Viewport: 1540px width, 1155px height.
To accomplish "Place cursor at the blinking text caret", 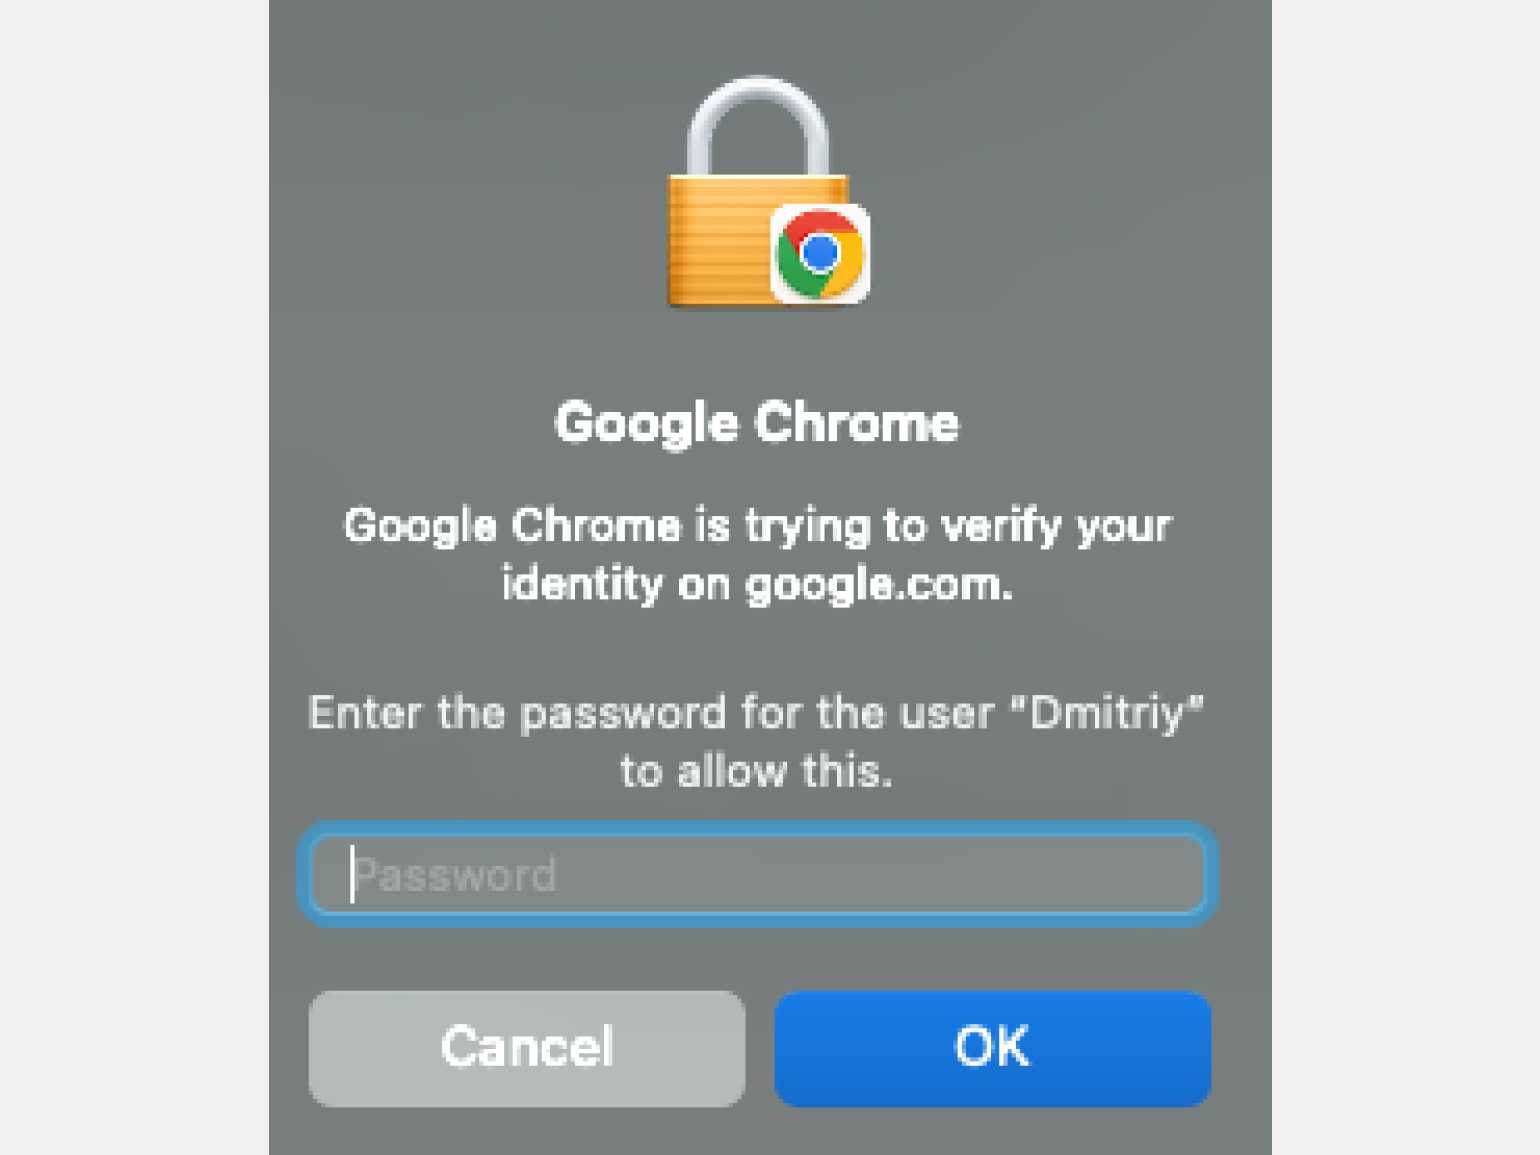I will (352, 874).
